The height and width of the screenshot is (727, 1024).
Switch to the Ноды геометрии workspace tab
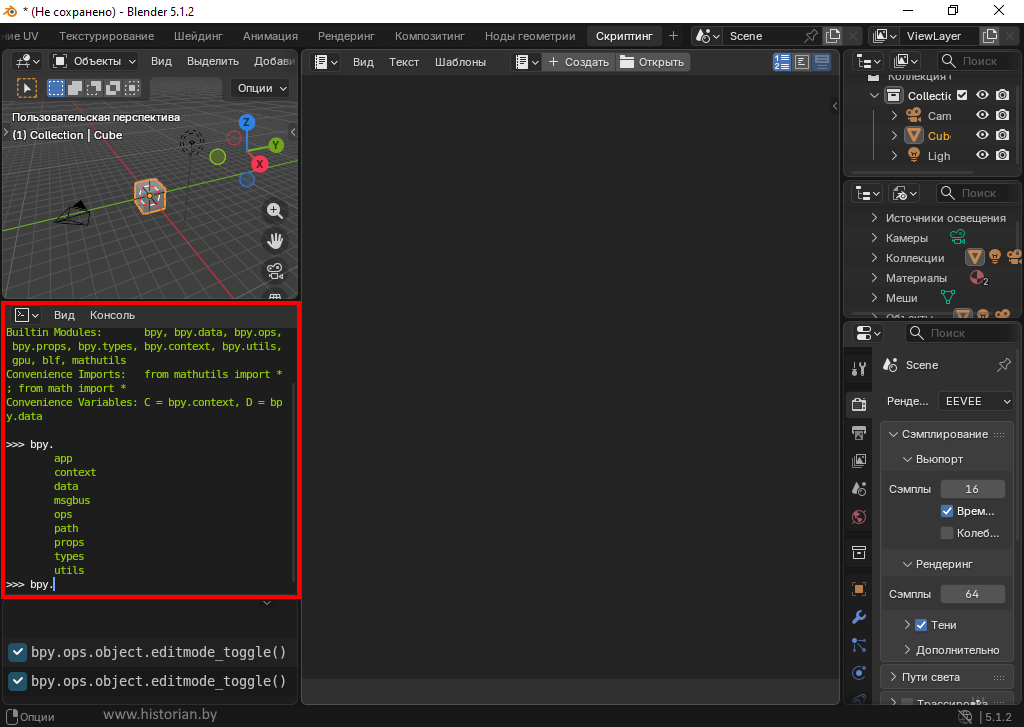(530, 36)
